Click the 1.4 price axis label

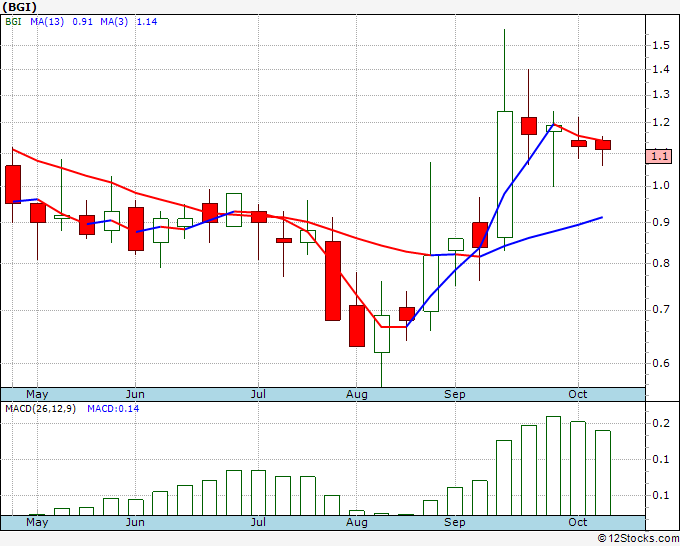[661, 69]
